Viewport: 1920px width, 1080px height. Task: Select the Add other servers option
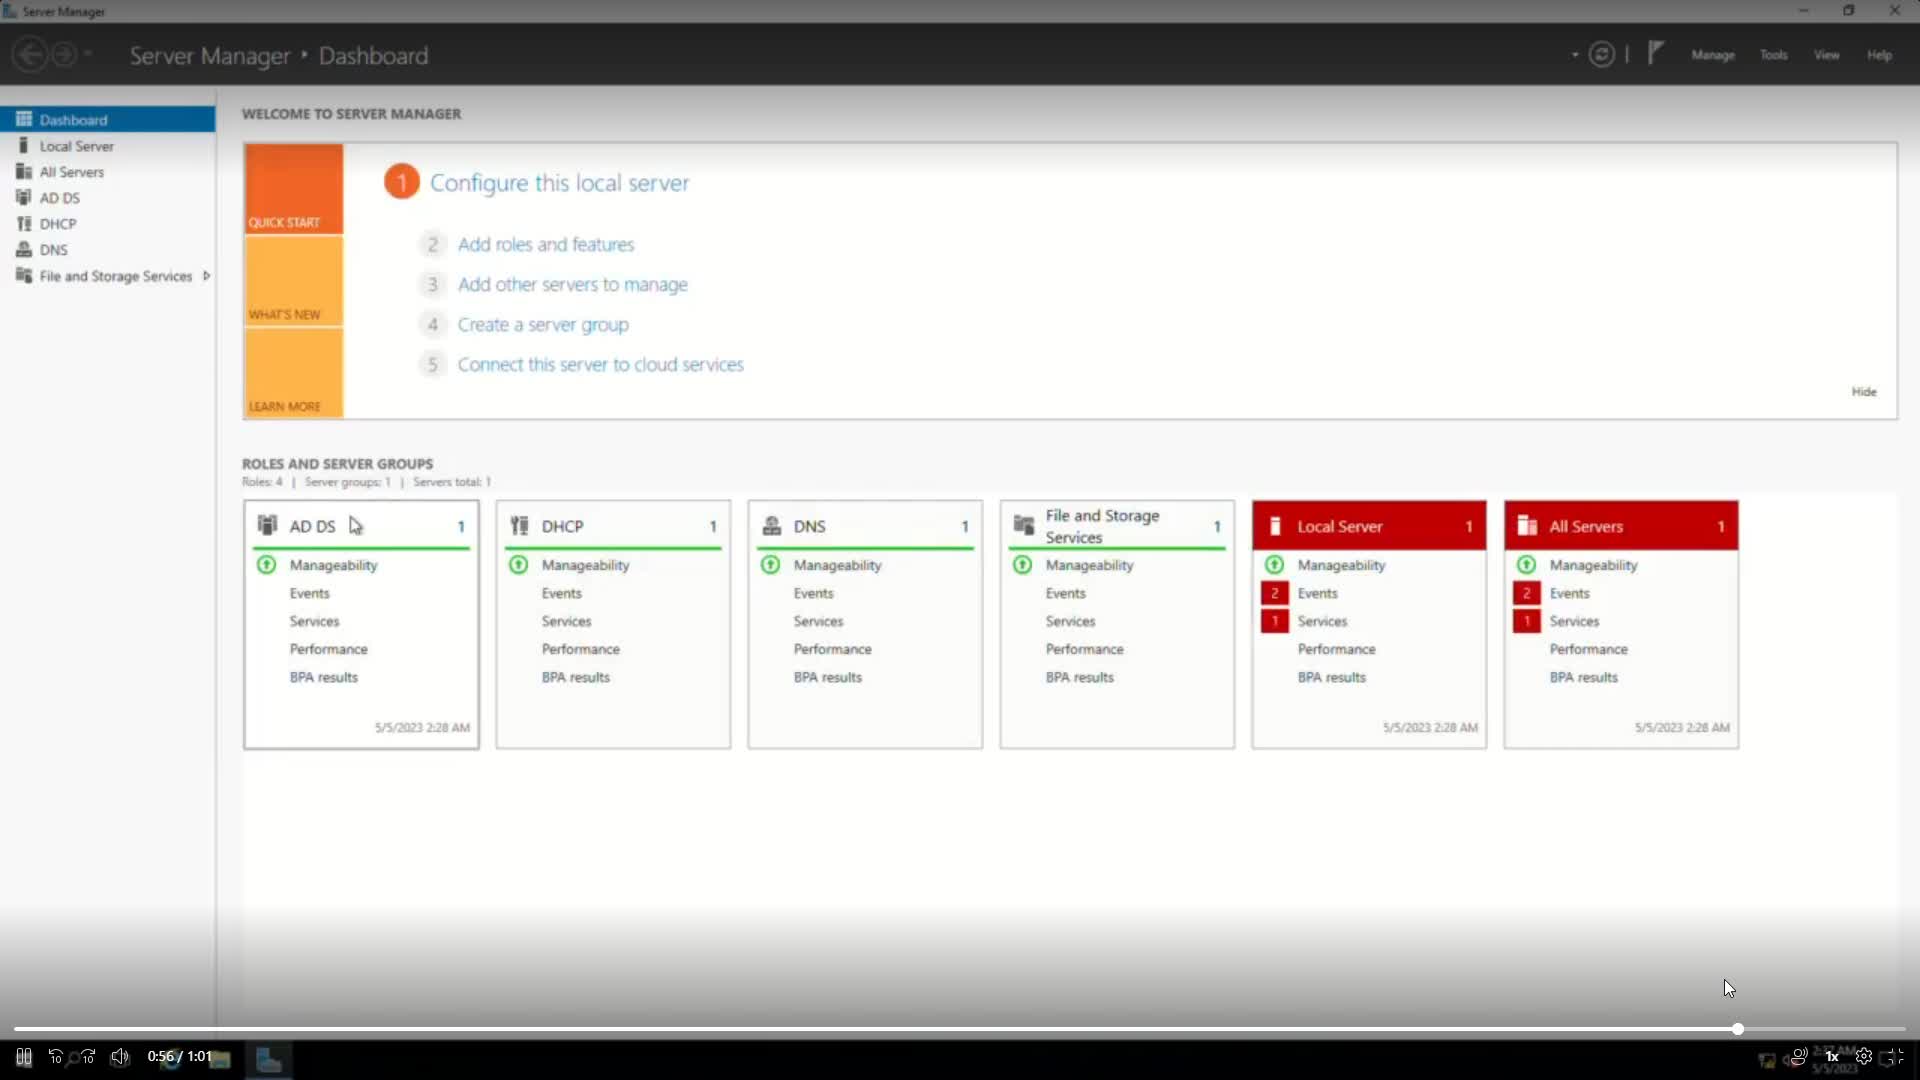(572, 284)
